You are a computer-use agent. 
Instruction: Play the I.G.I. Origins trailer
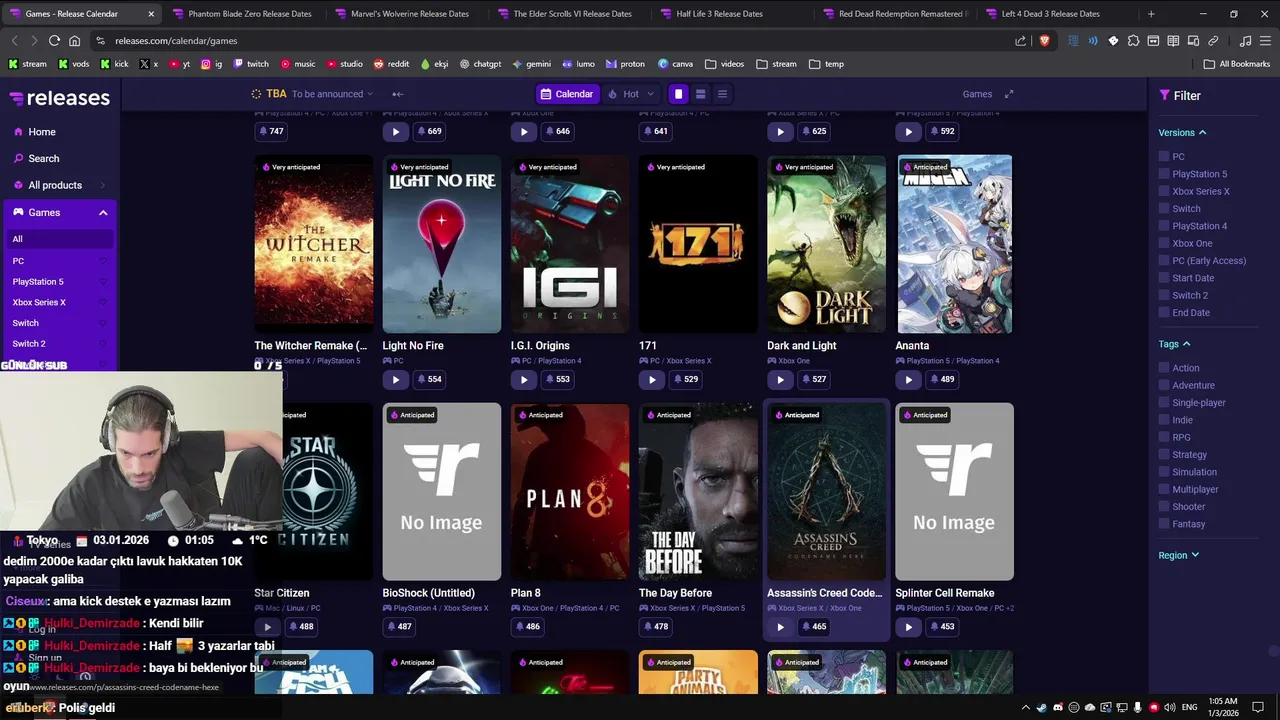(524, 379)
